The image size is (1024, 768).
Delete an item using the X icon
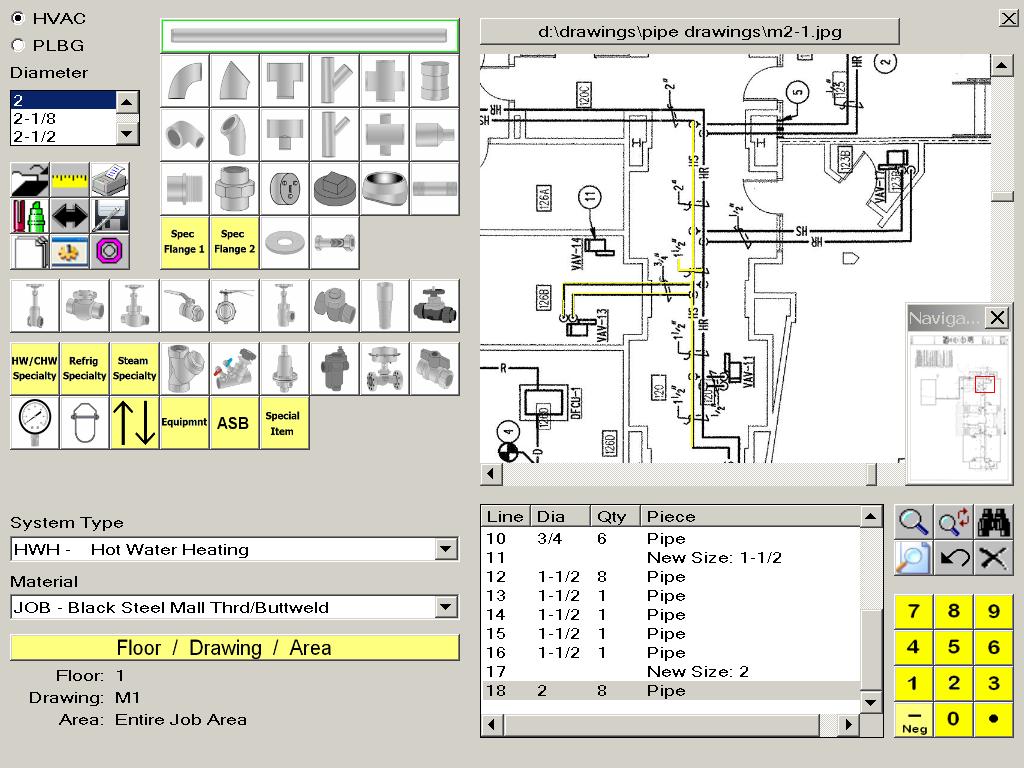[x=993, y=557]
